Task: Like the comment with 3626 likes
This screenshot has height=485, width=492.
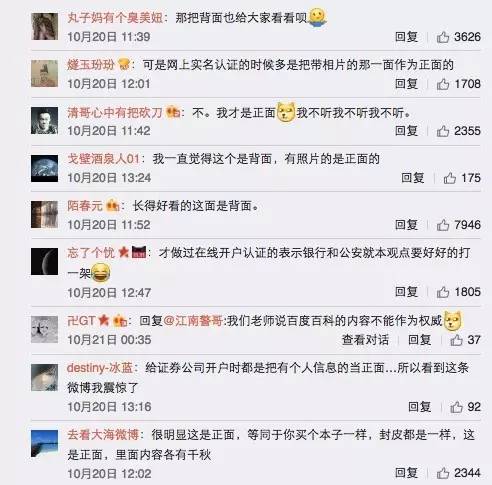Action: coord(443,37)
